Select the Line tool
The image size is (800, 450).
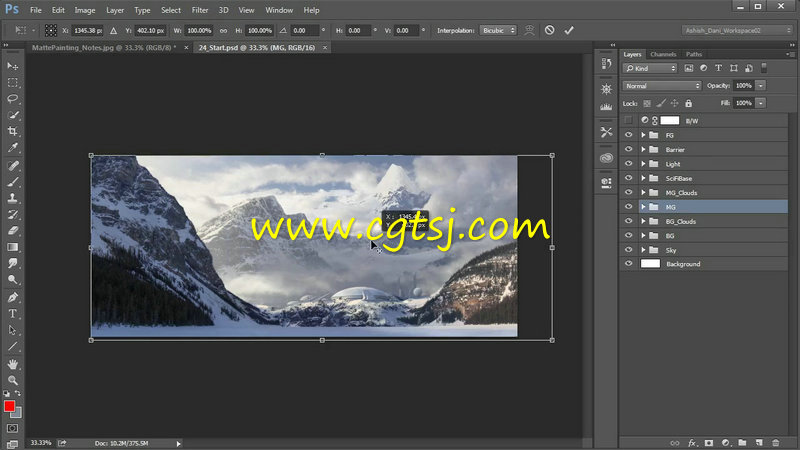coord(13,346)
